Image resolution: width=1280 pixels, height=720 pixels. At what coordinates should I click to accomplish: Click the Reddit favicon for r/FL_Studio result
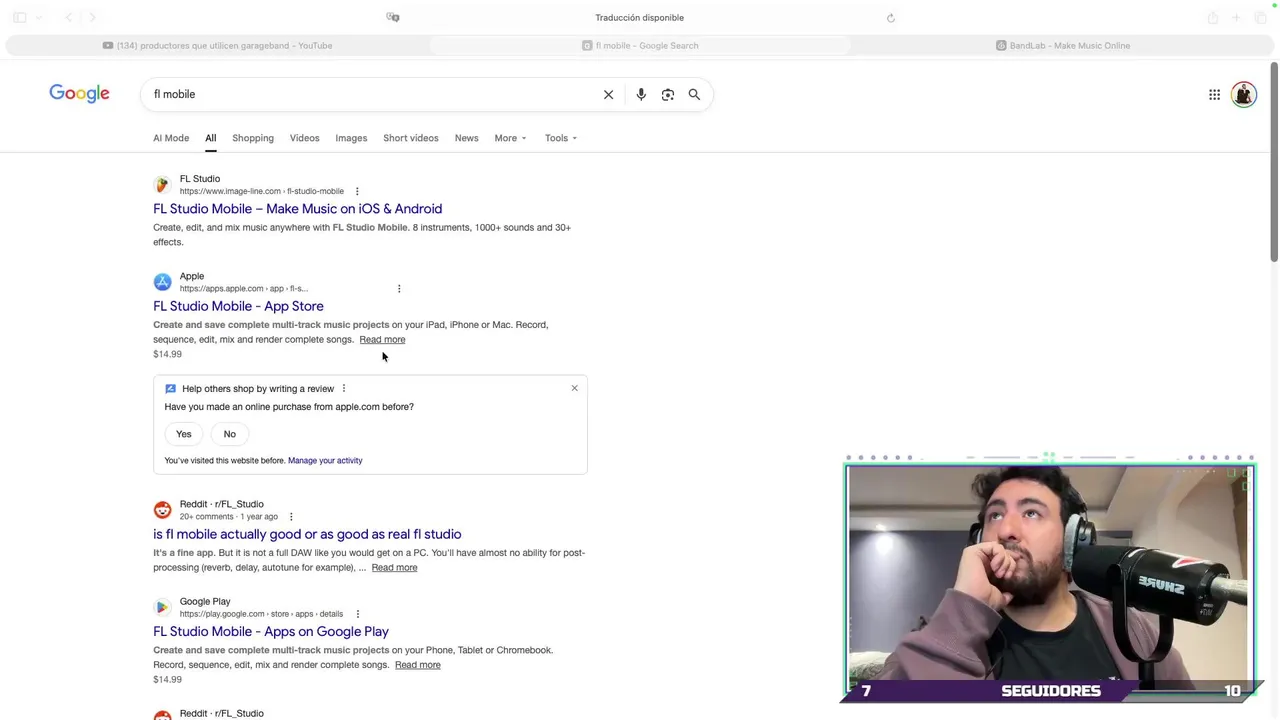[x=162, y=510]
